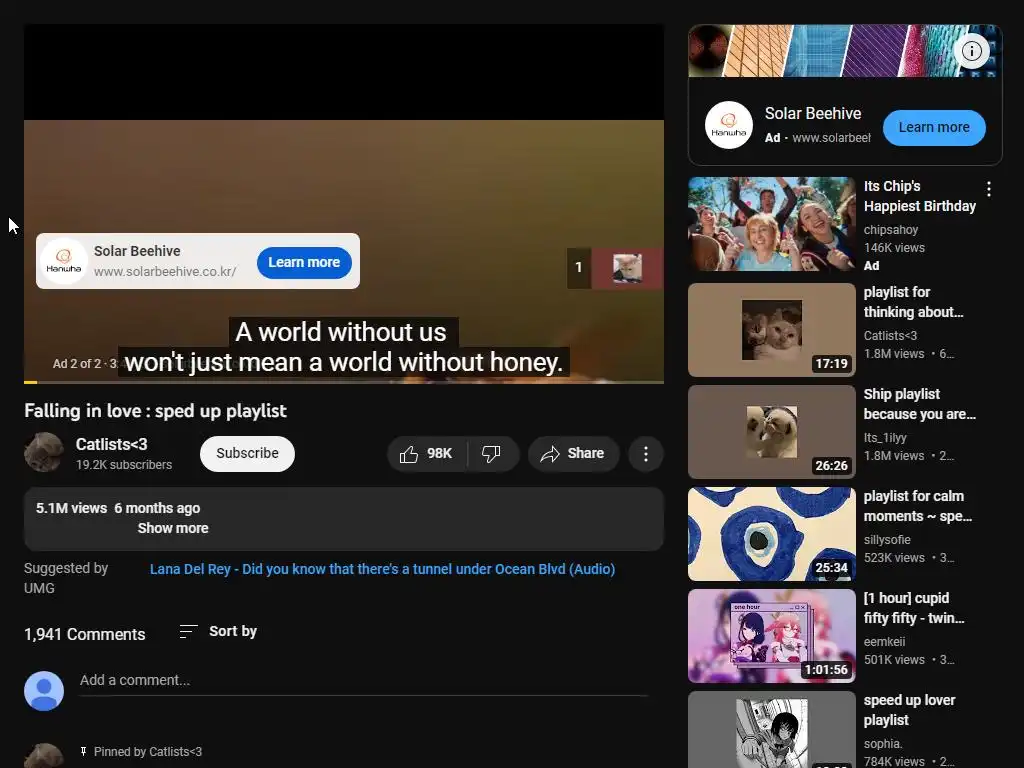This screenshot has height=768, width=1024.
Task: Open the Sort by comments dropdown
Action: click(218, 632)
